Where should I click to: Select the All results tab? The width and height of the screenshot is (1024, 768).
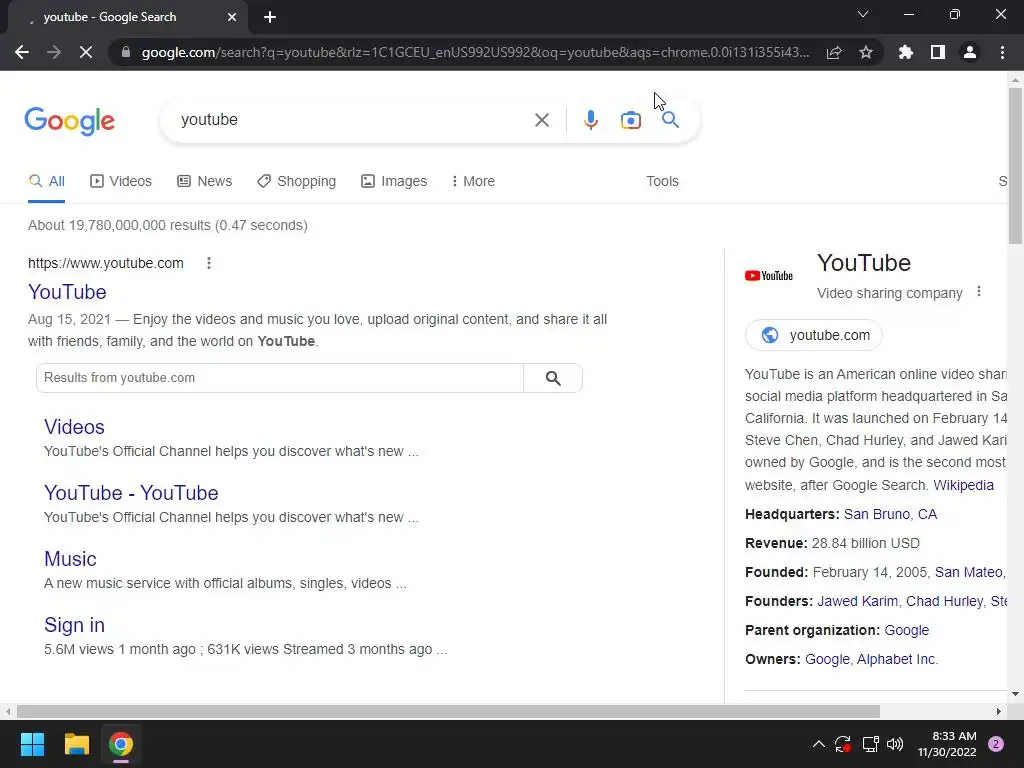point(46,182)
